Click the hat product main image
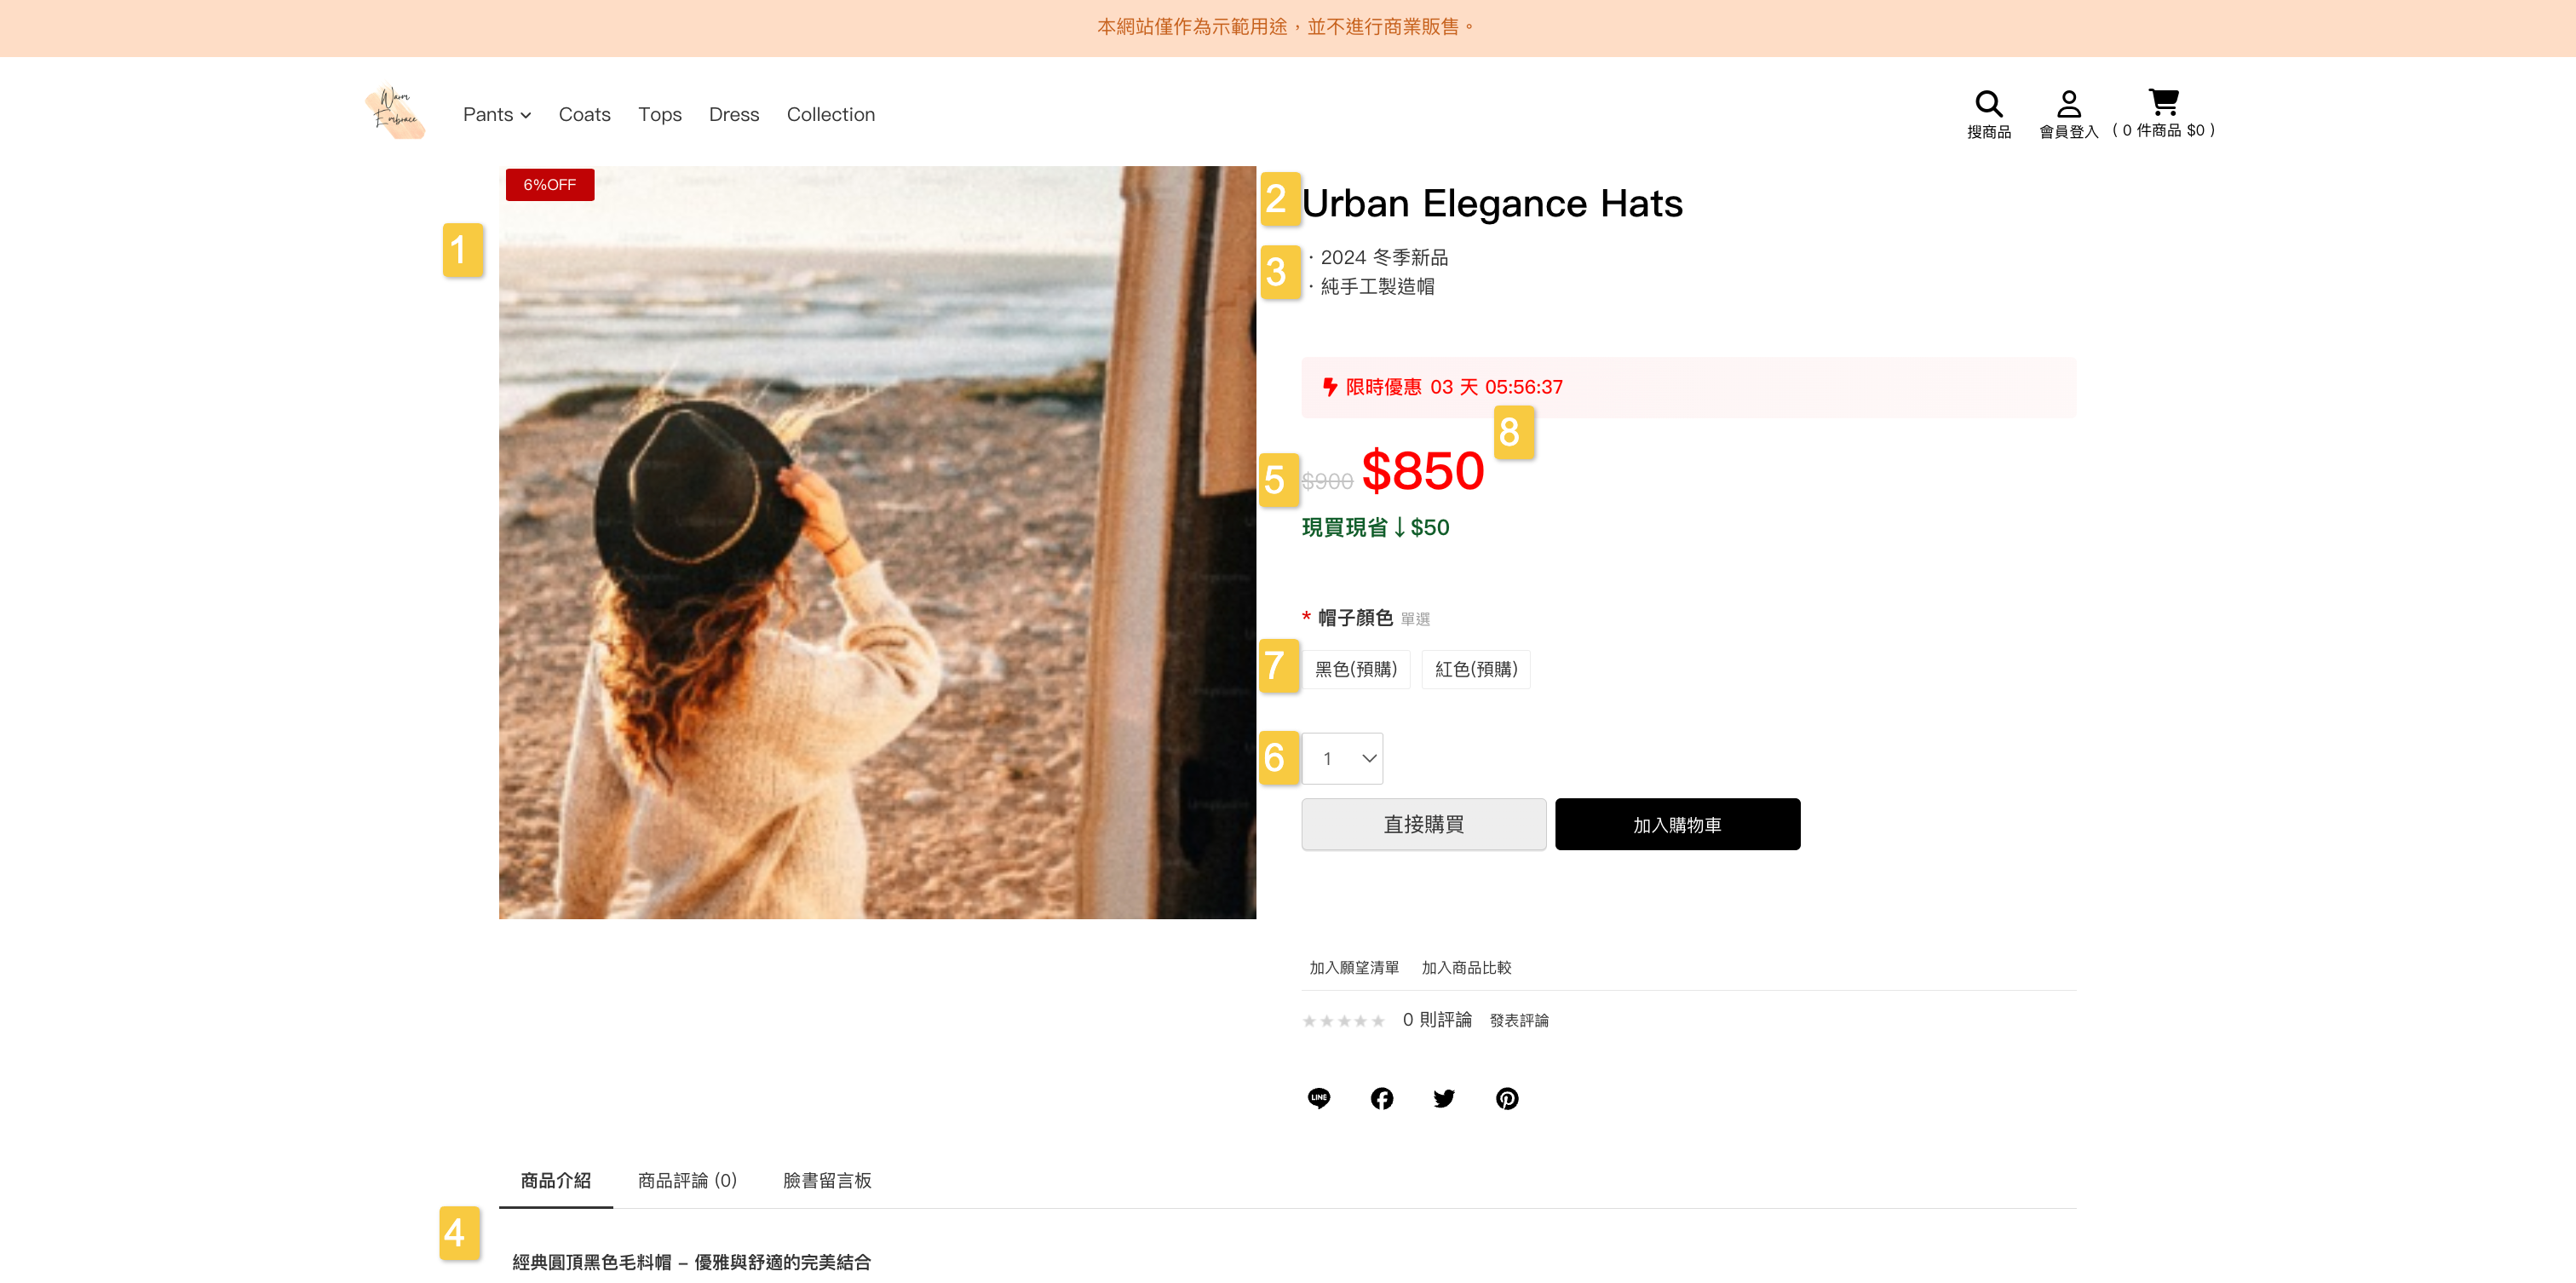 click(x=877, y=542)
